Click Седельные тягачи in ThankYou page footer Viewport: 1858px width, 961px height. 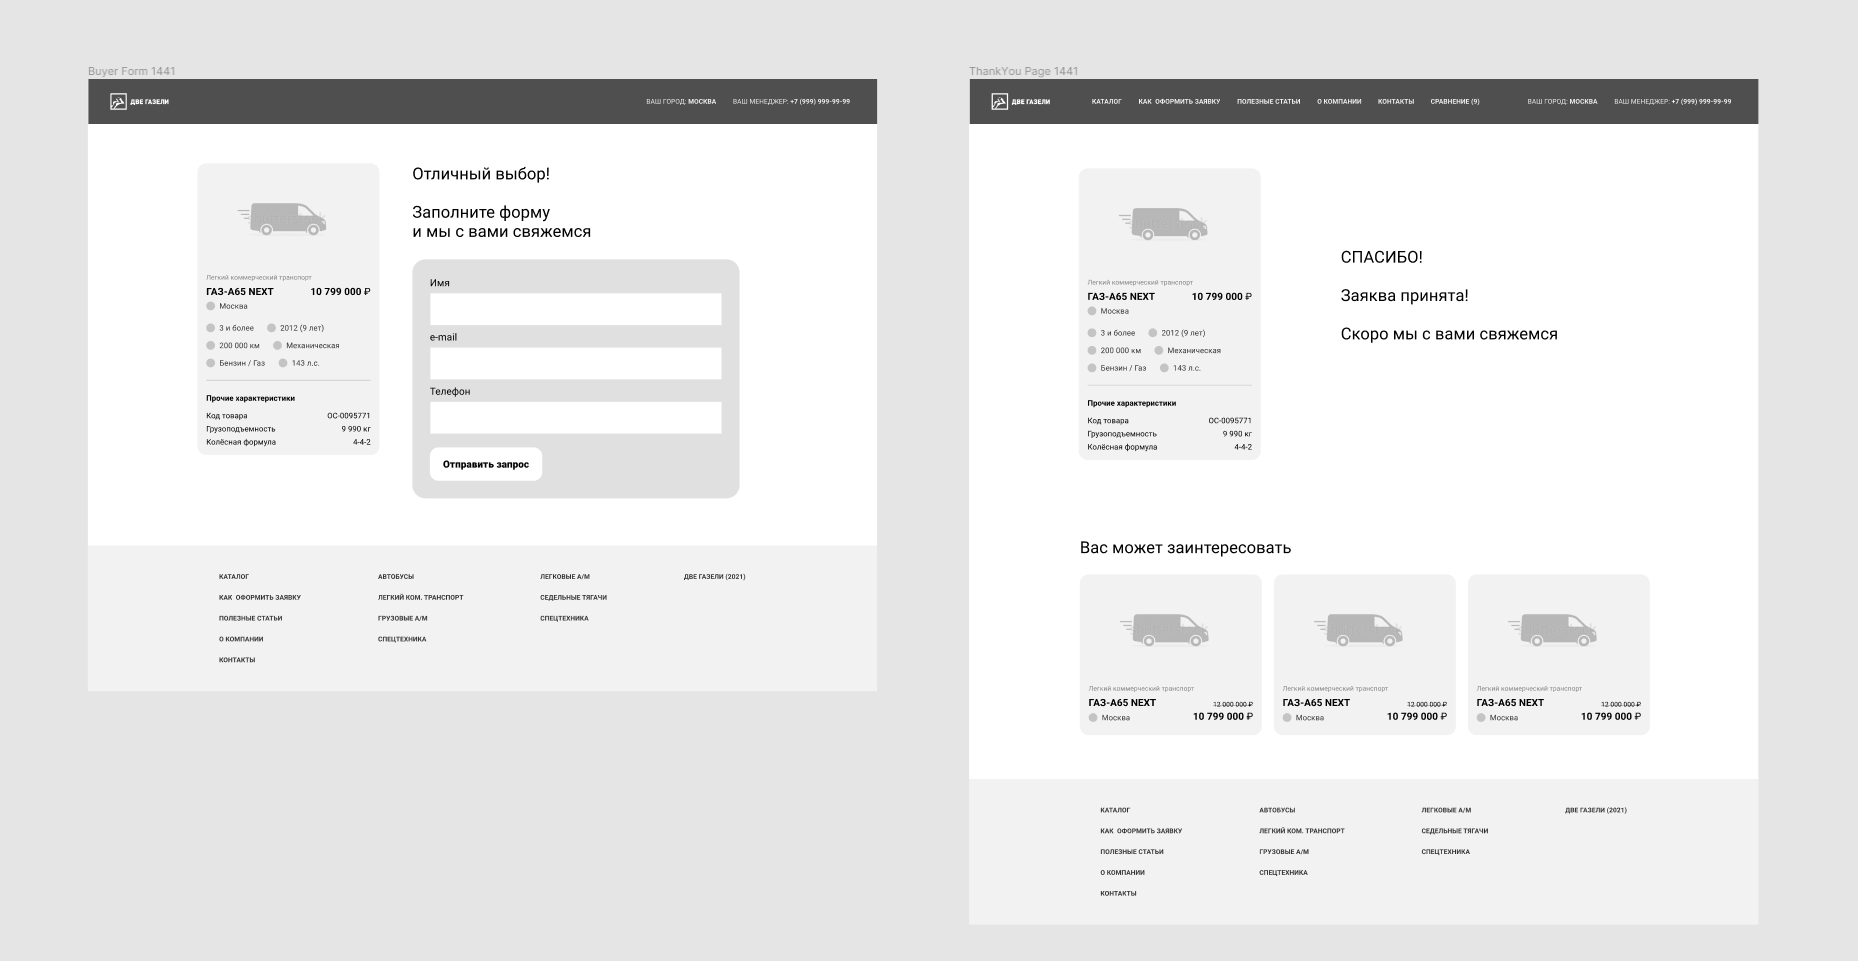1454,832
